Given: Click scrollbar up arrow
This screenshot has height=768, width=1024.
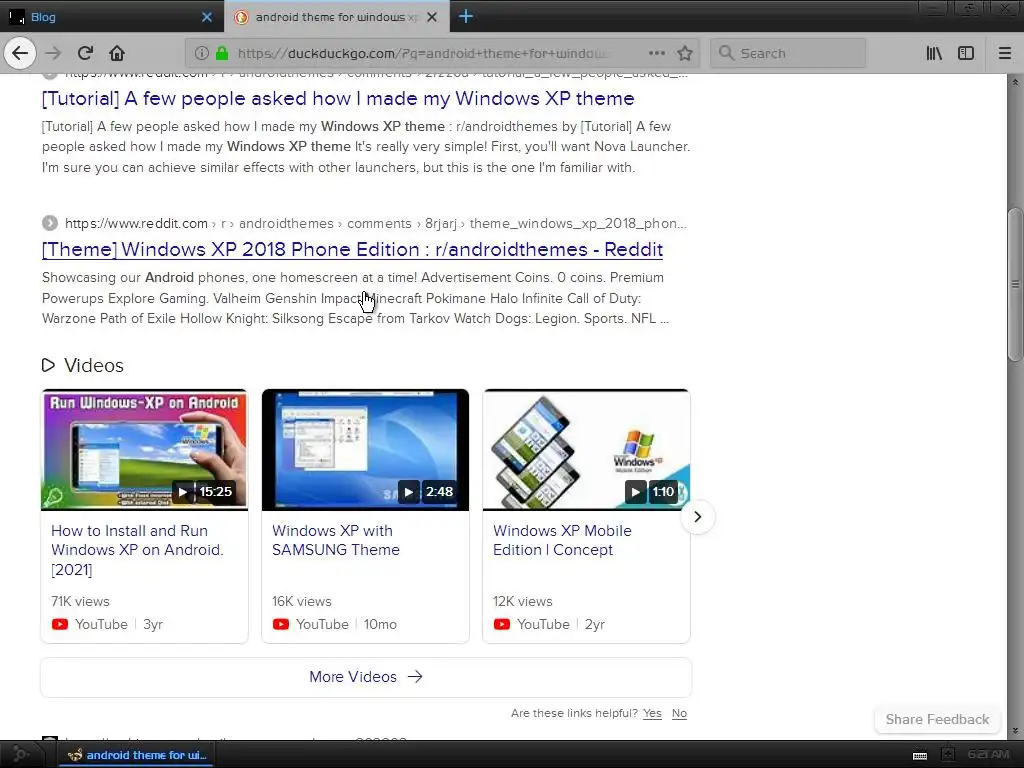Looking at the screenshot, I should click(x=1015, y=82).
